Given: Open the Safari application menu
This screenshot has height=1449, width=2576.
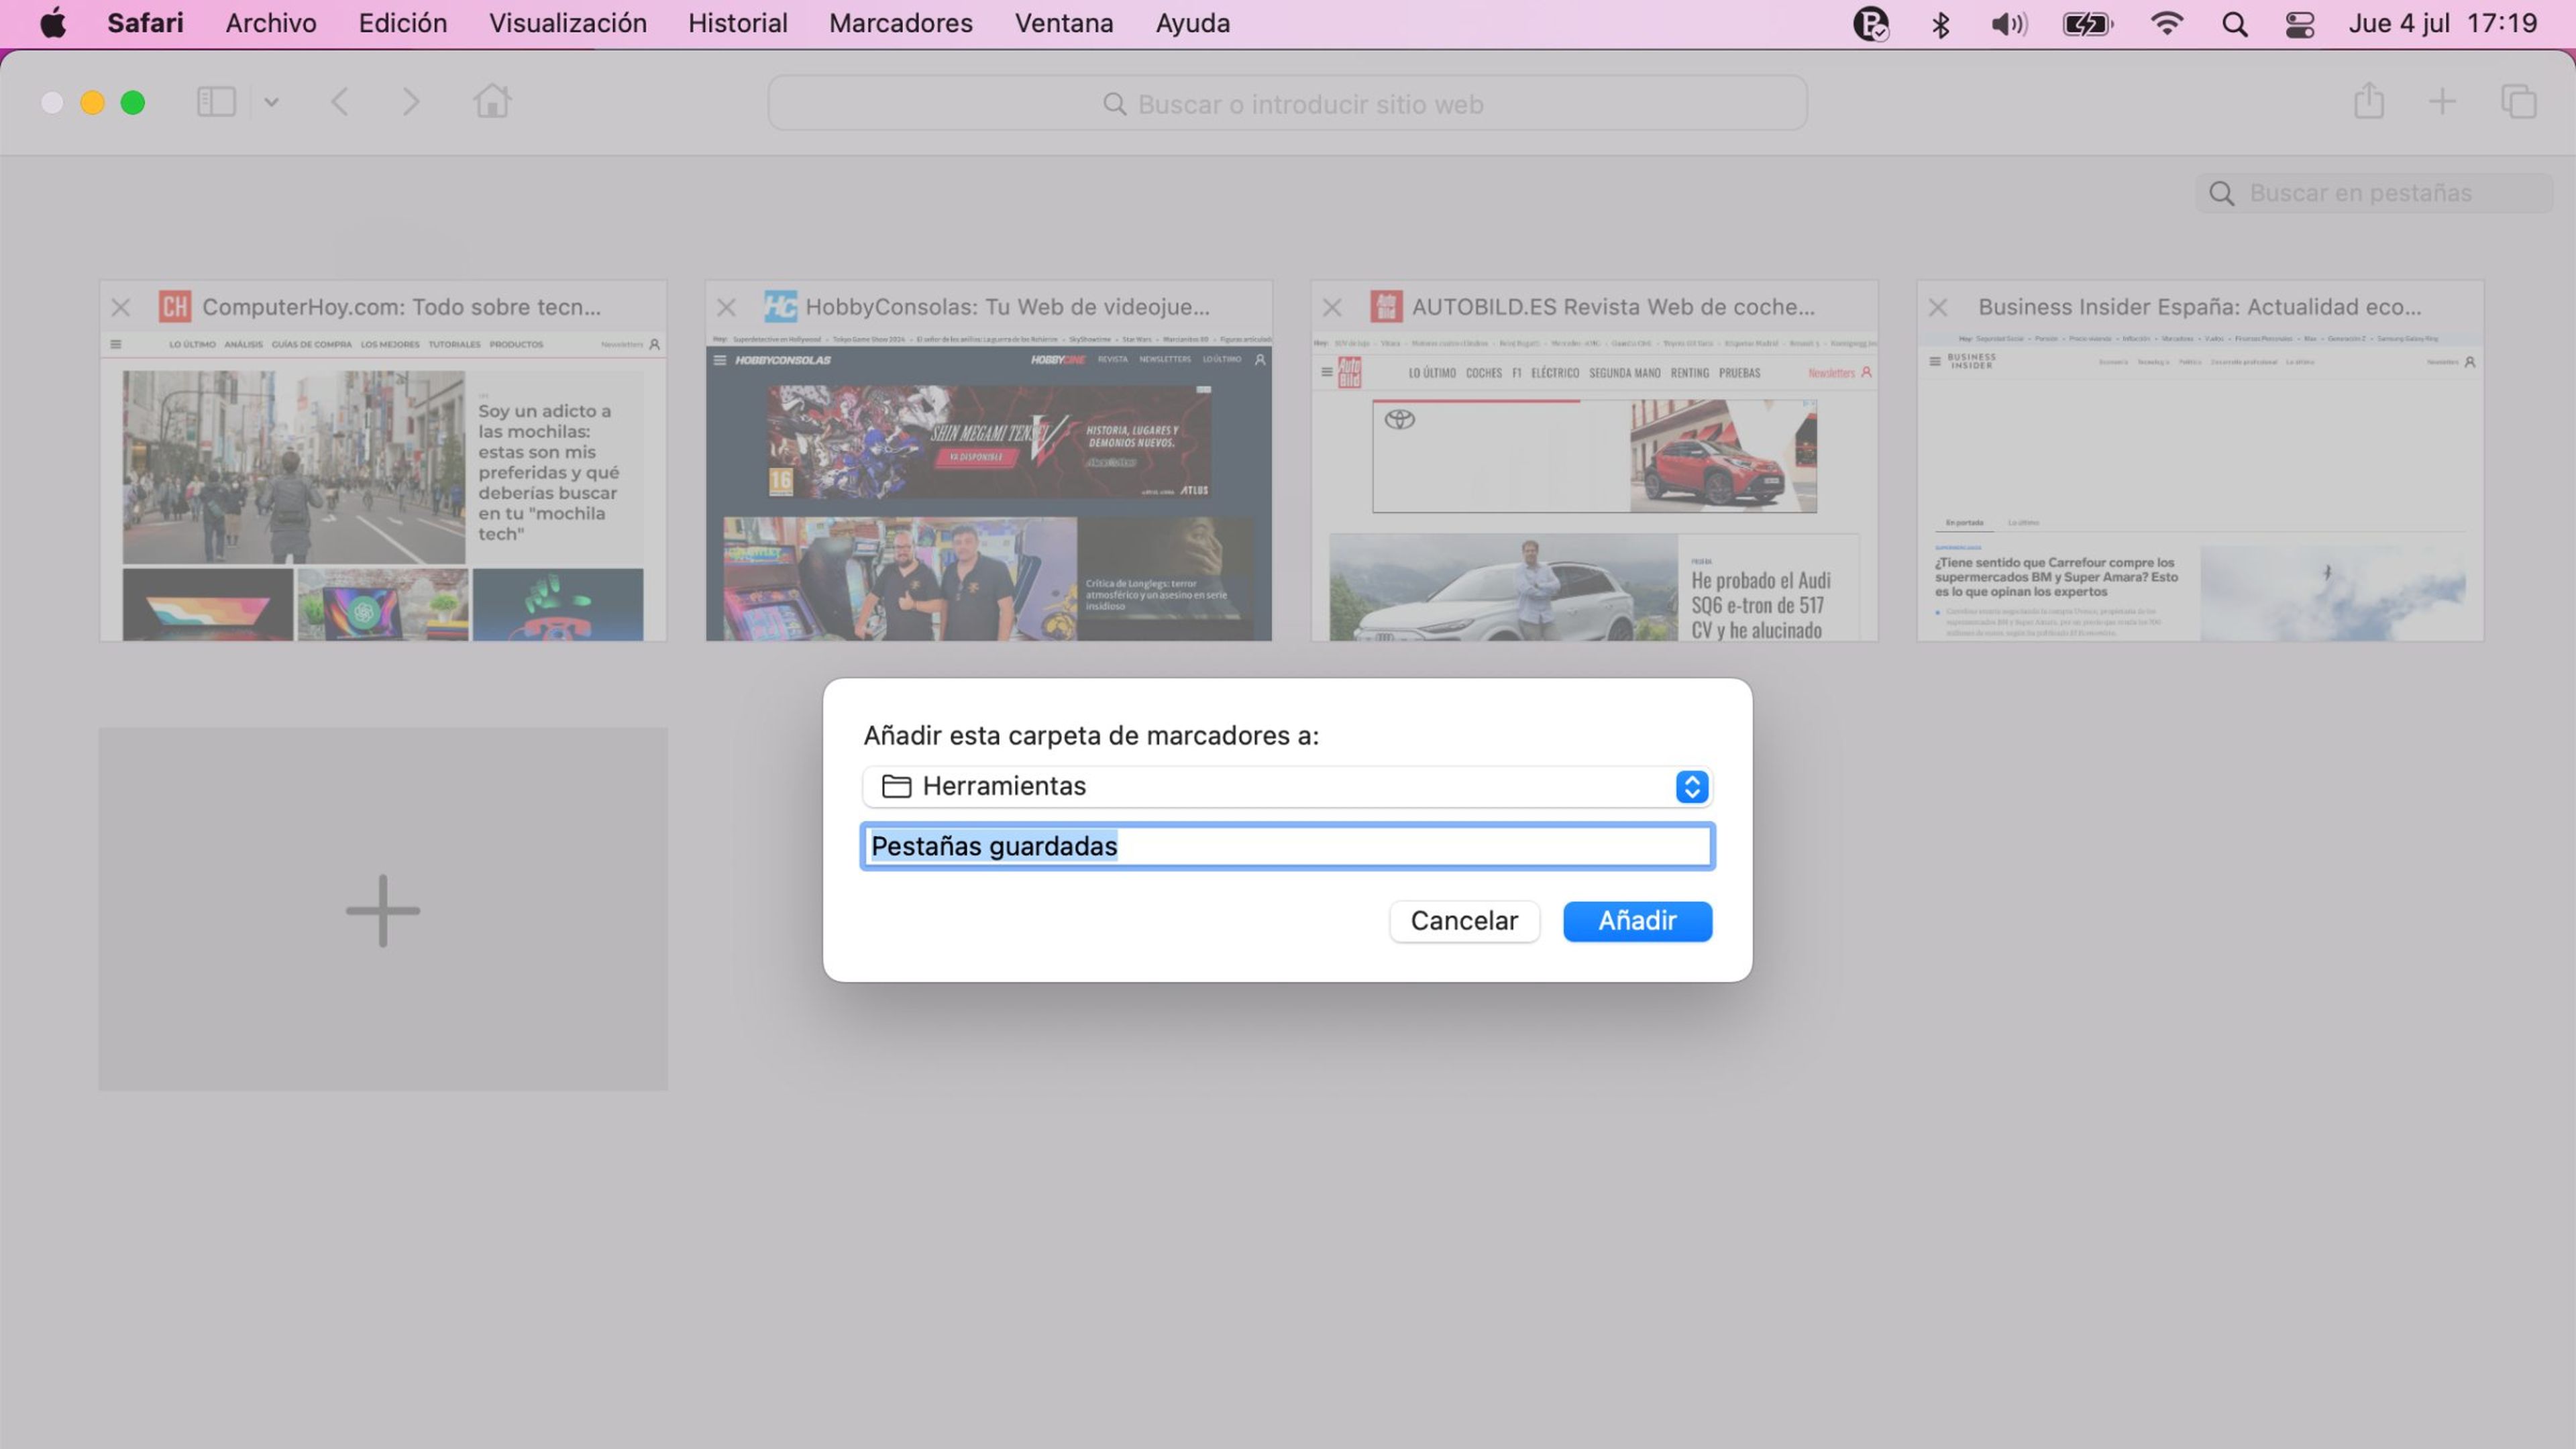Looking at the screenshot, I should (145, 23).
